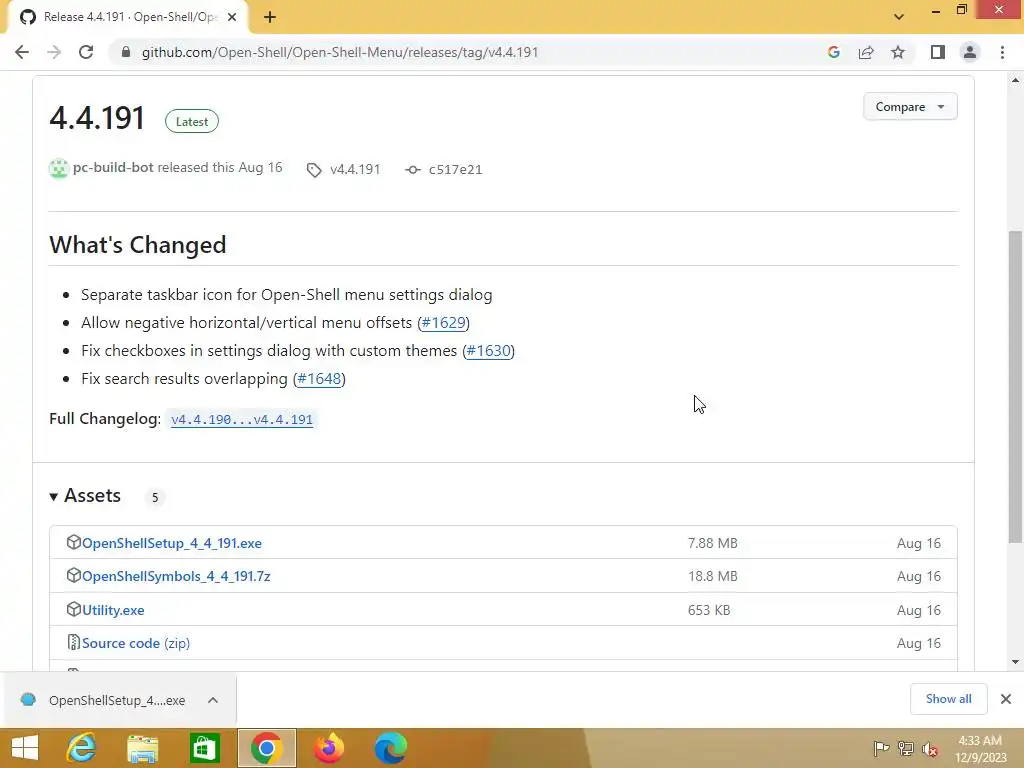
Task: Open pull request #1630
Action: click(x=488, y=351)
